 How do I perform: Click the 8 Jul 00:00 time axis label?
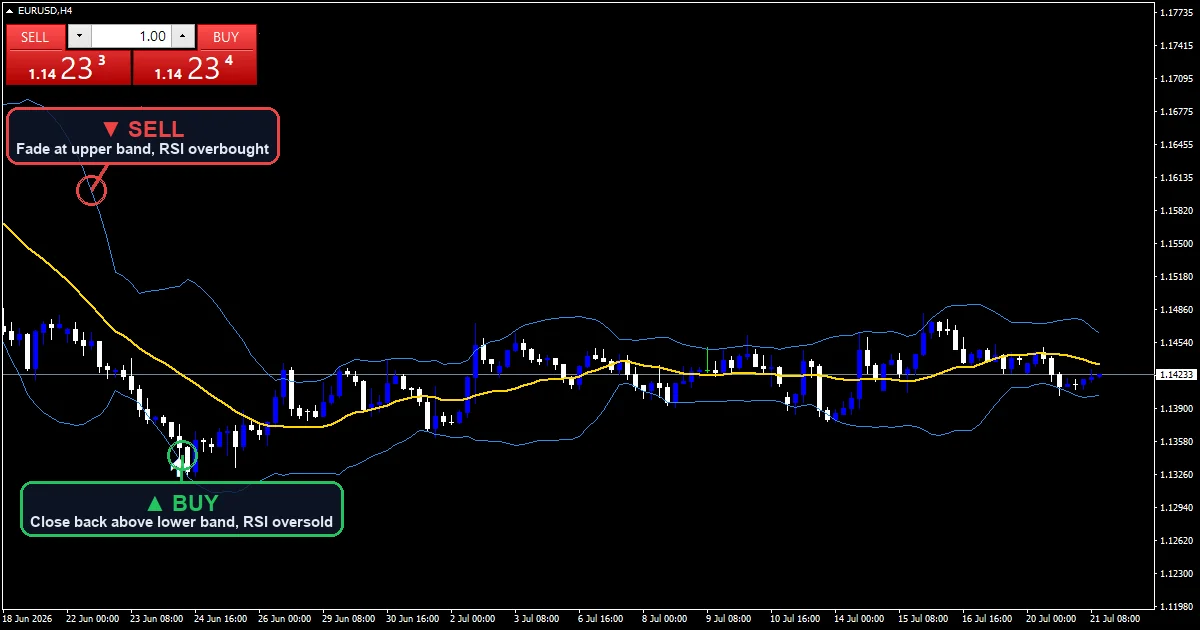click(667, 619)
